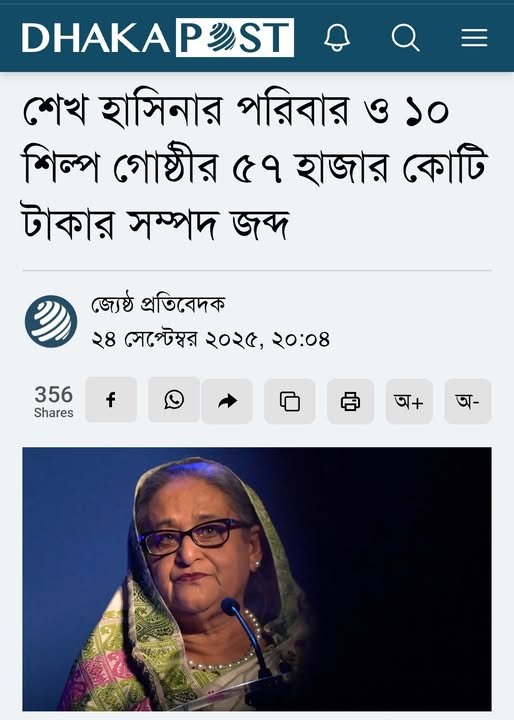Share the article via WhatsApp
This screenshot has width=514, height=720.
pos(174,400)
